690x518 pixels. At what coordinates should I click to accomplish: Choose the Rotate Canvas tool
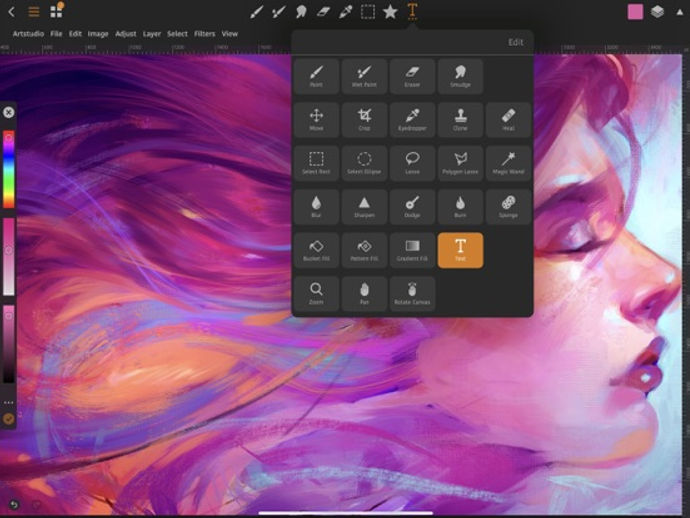coord(412,294)
